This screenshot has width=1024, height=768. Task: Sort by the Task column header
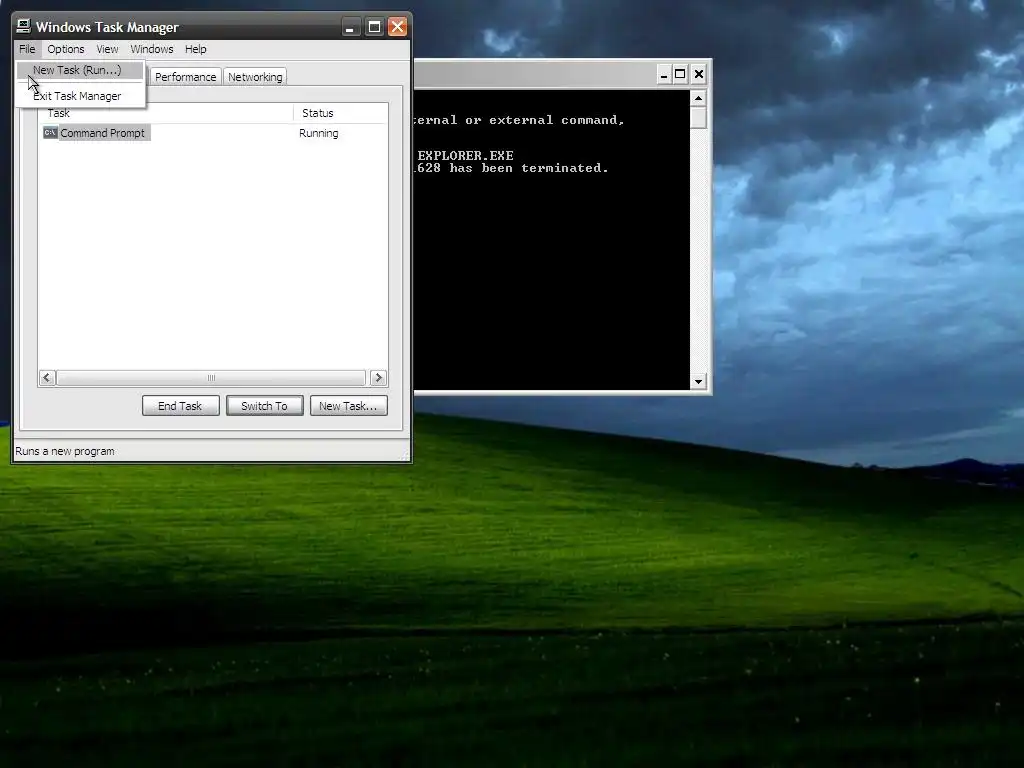click(166, 113)
